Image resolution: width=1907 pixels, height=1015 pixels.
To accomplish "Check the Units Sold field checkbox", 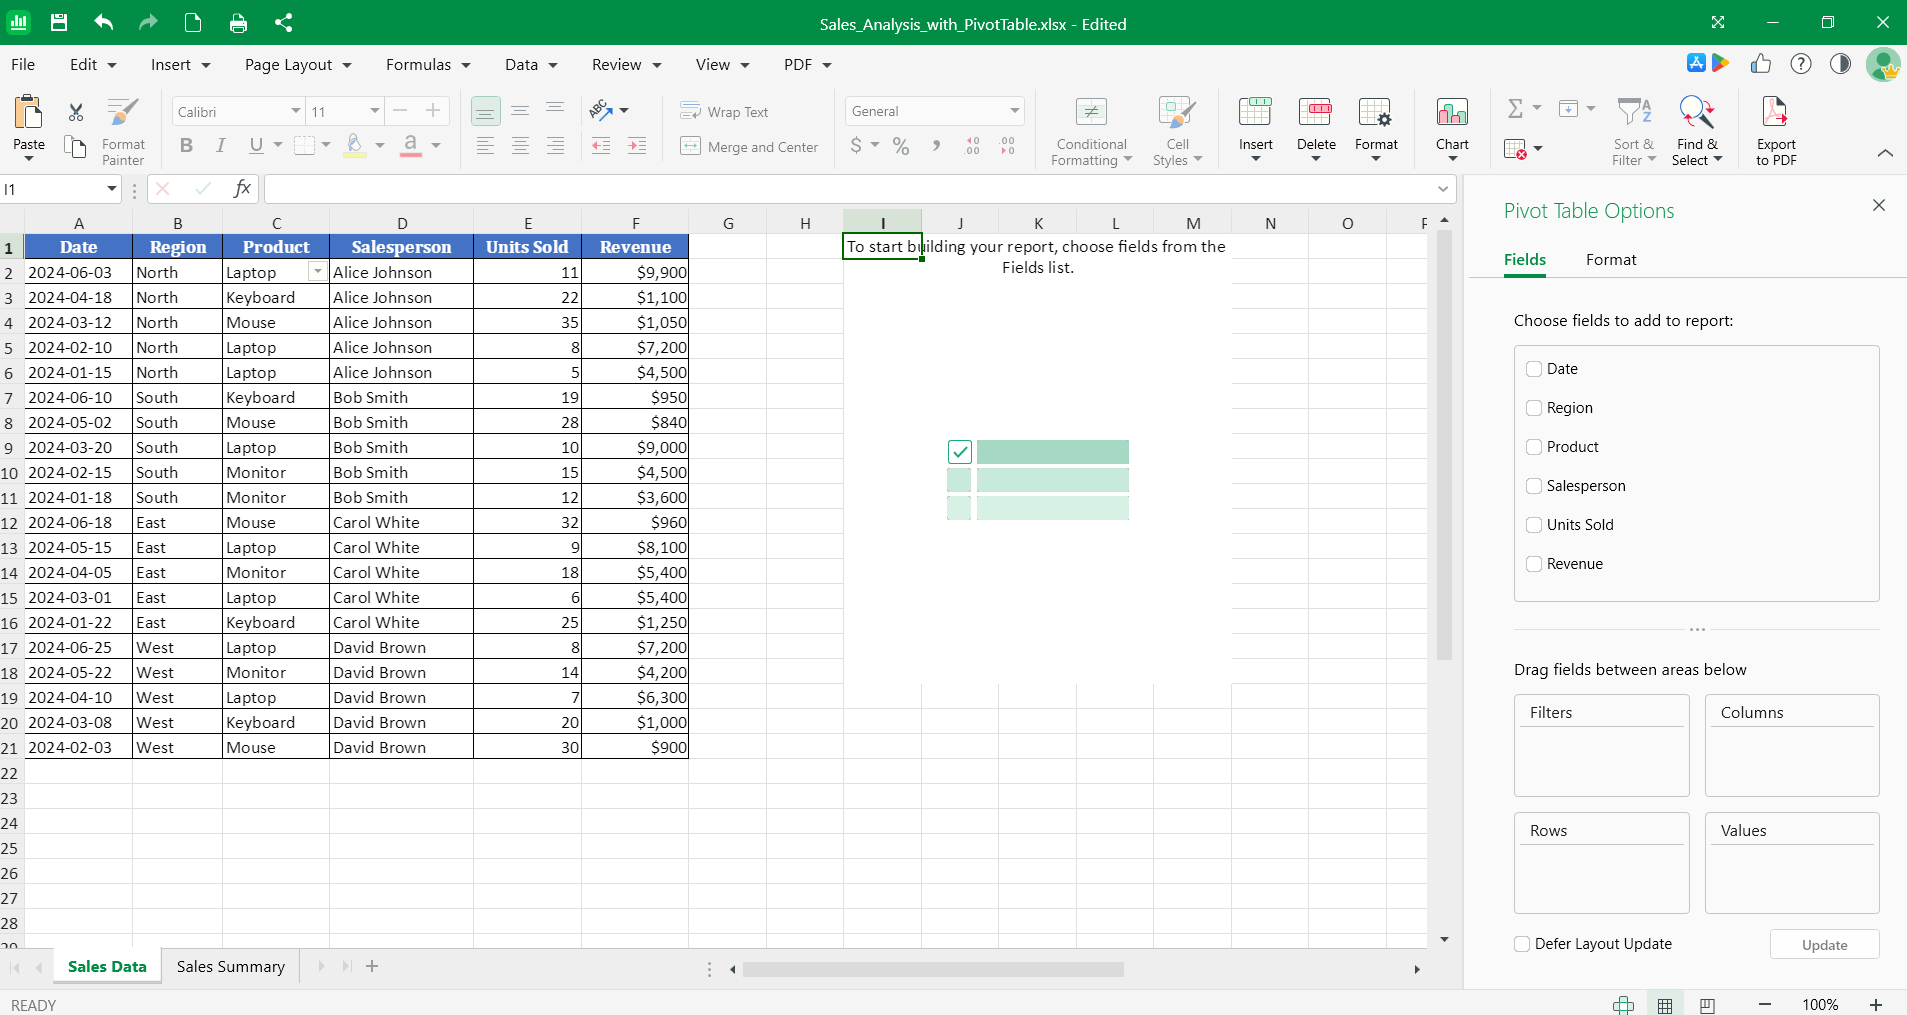I will coord(1534,525).
